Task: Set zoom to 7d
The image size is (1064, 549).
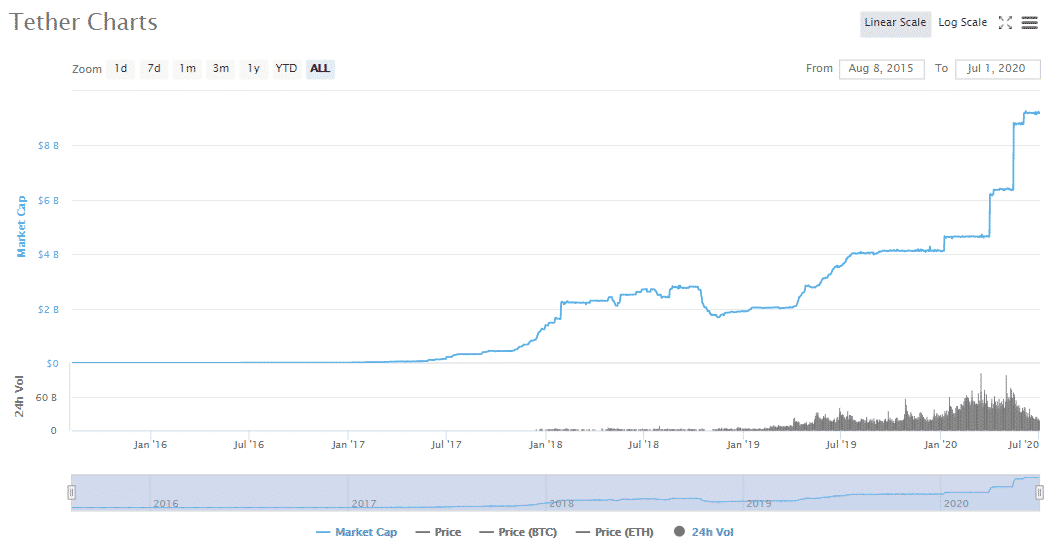Action: [x=154, y=69]
